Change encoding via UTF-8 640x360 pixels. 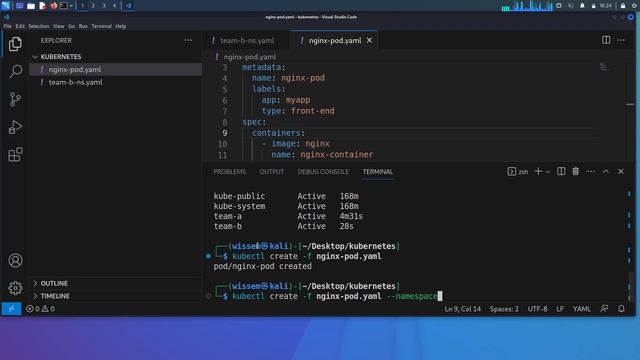click(x=537, y=309)
